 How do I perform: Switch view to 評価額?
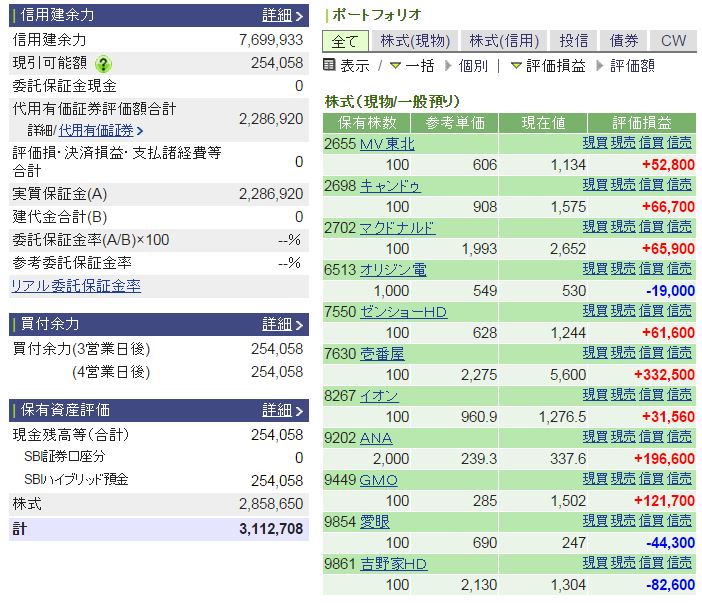click(625, 66)
